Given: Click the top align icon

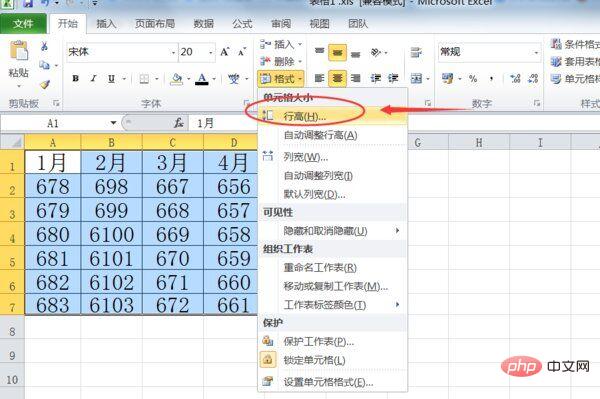Looking at the screenshot, I should point(320,52).
